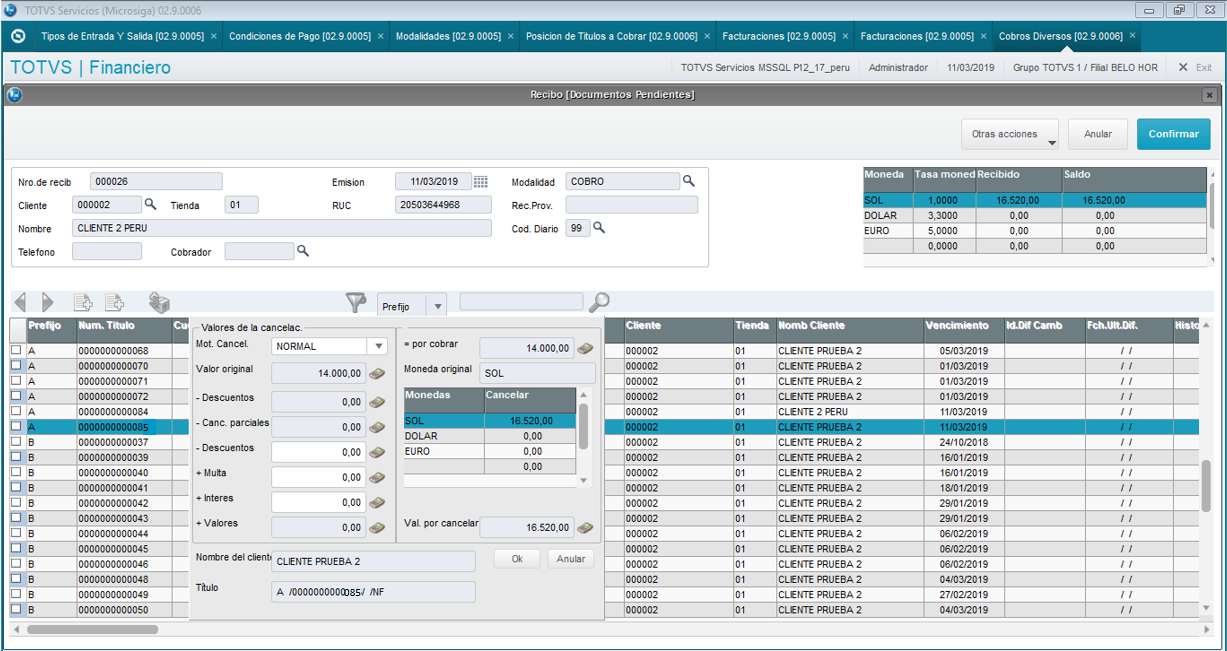Open the Prefijo filter dropdown
This screenshot has width=1227, height=651.
tap(436, 306)
